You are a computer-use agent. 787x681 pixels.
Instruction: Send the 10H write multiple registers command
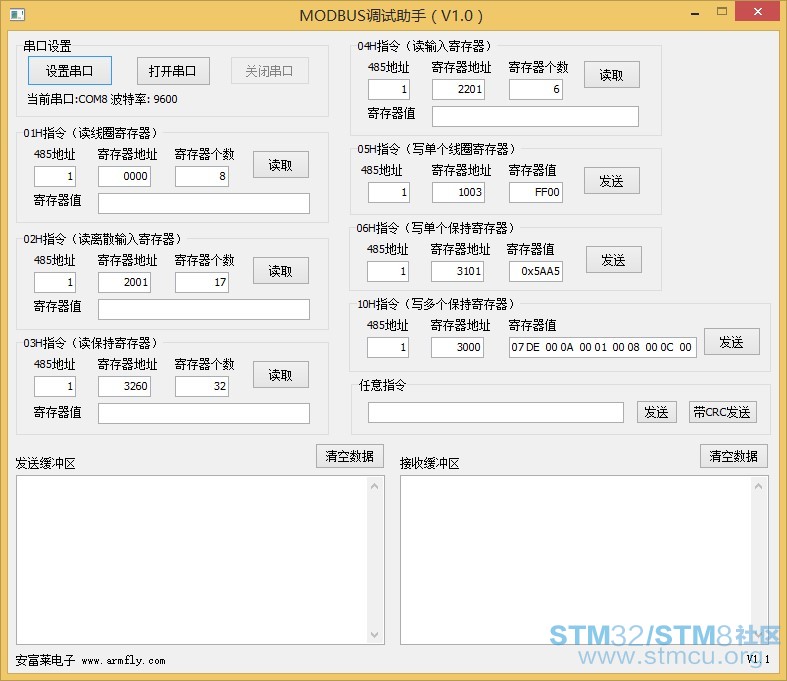click(731, 342)
